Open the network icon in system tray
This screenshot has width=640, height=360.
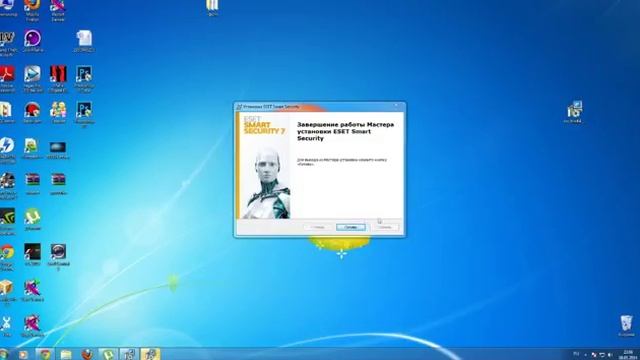(602, 355)
